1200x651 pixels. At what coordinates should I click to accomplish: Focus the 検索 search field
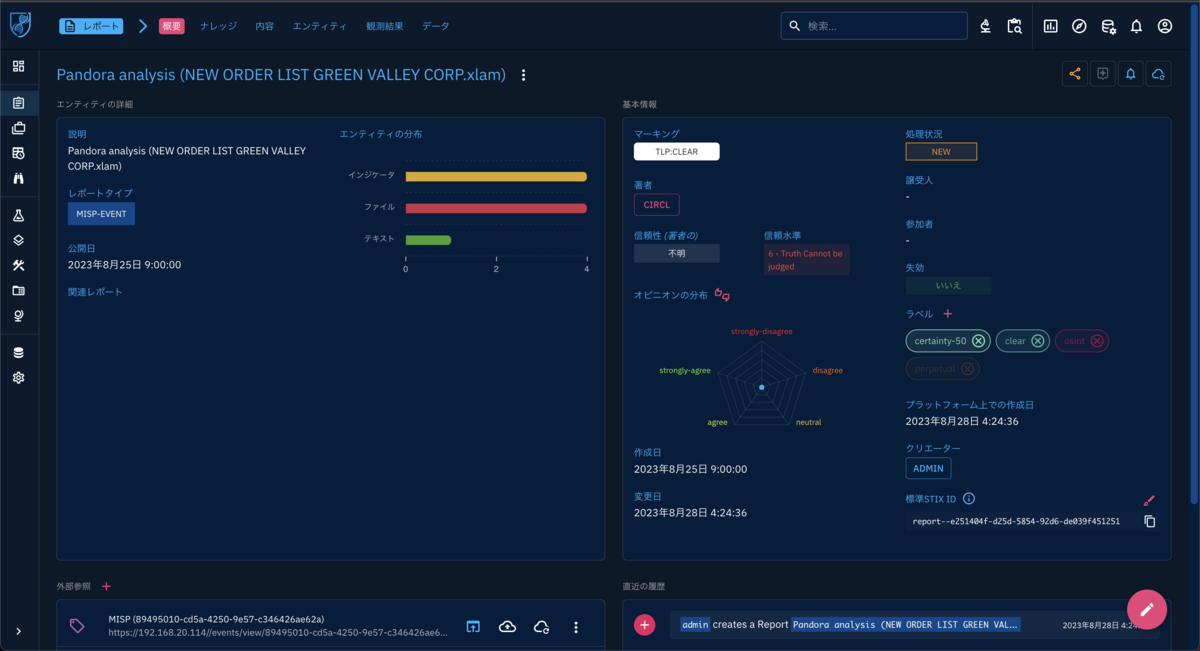pos(874,26)
